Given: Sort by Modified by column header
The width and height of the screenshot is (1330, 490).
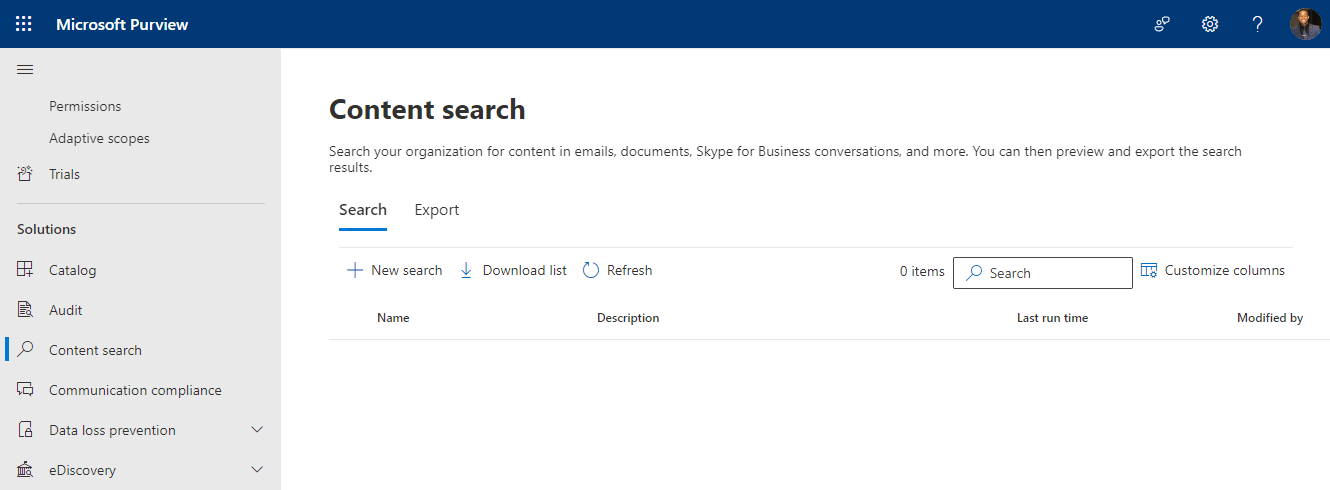Looking at the screenshot, I should (x=1270, y=318).
